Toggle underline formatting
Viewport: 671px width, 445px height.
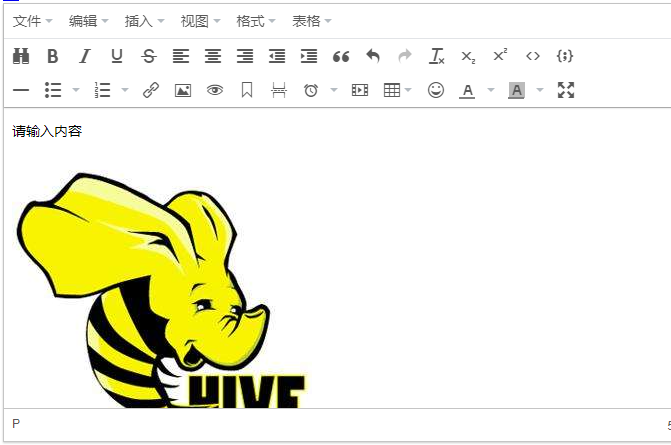point(117,56)
